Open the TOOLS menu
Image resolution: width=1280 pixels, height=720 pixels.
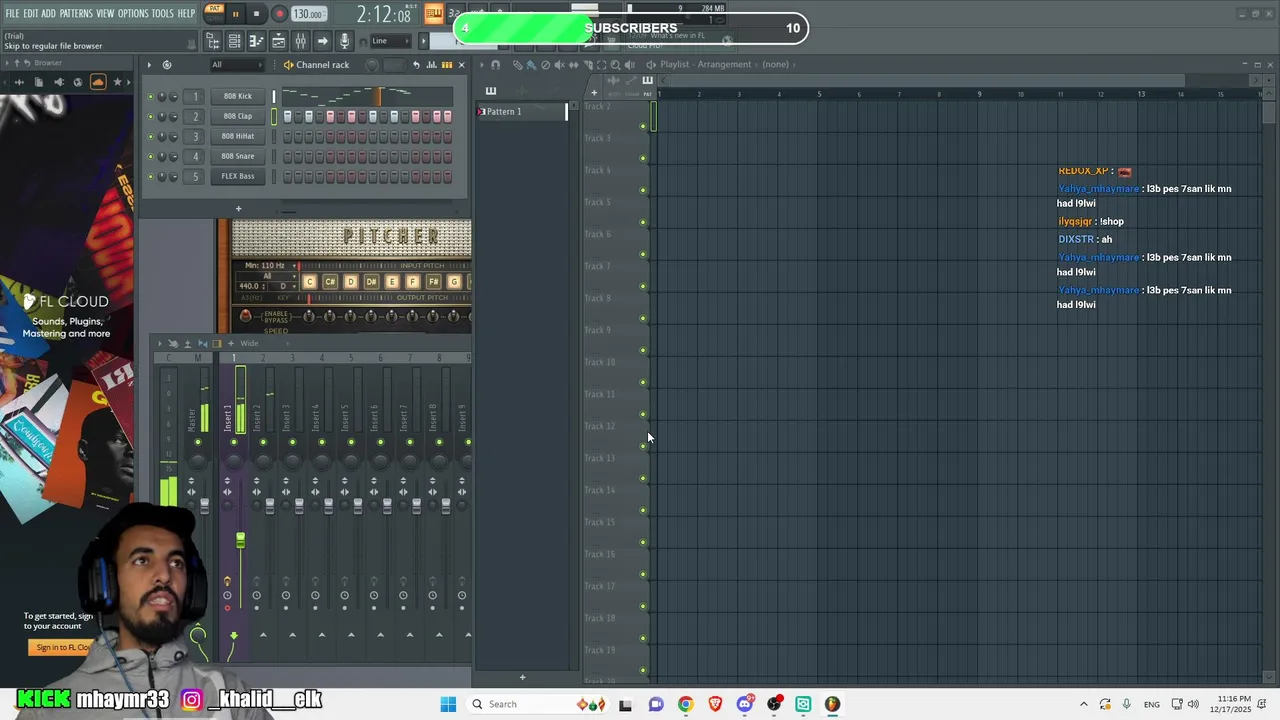pos(162,14)
